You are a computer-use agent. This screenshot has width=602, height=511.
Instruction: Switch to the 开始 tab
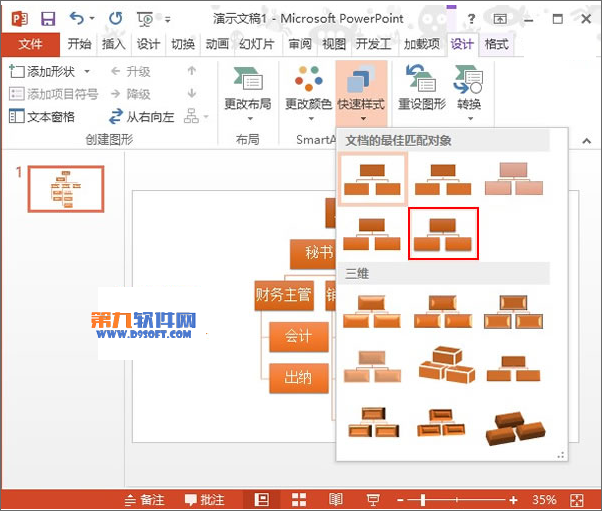(x=79, y=44)
